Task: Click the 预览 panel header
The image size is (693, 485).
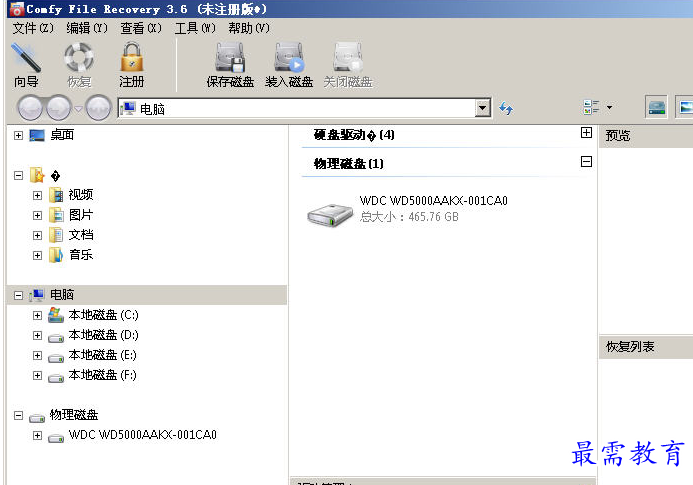Action: tap(617, 135)
